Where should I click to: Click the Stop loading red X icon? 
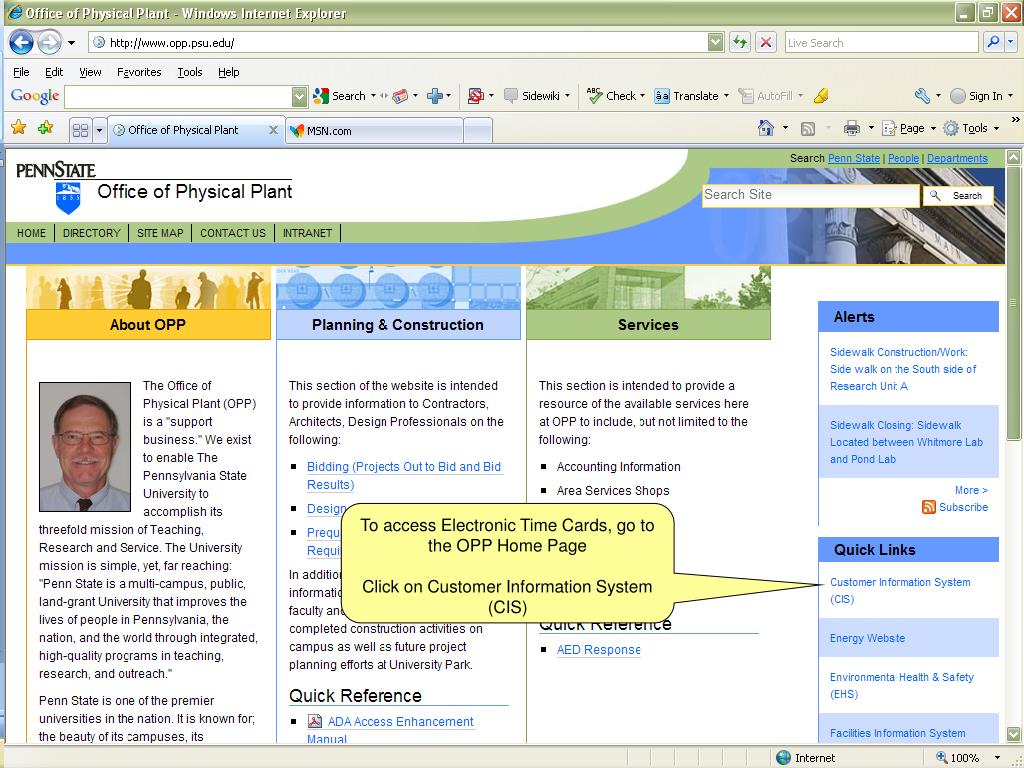point(766,42)
